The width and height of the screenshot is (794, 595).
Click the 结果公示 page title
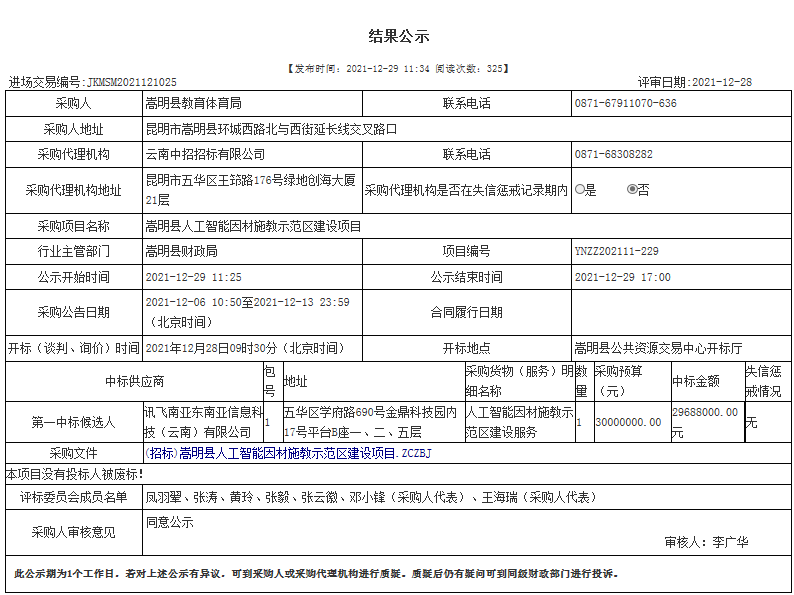(x=399, y=36)
